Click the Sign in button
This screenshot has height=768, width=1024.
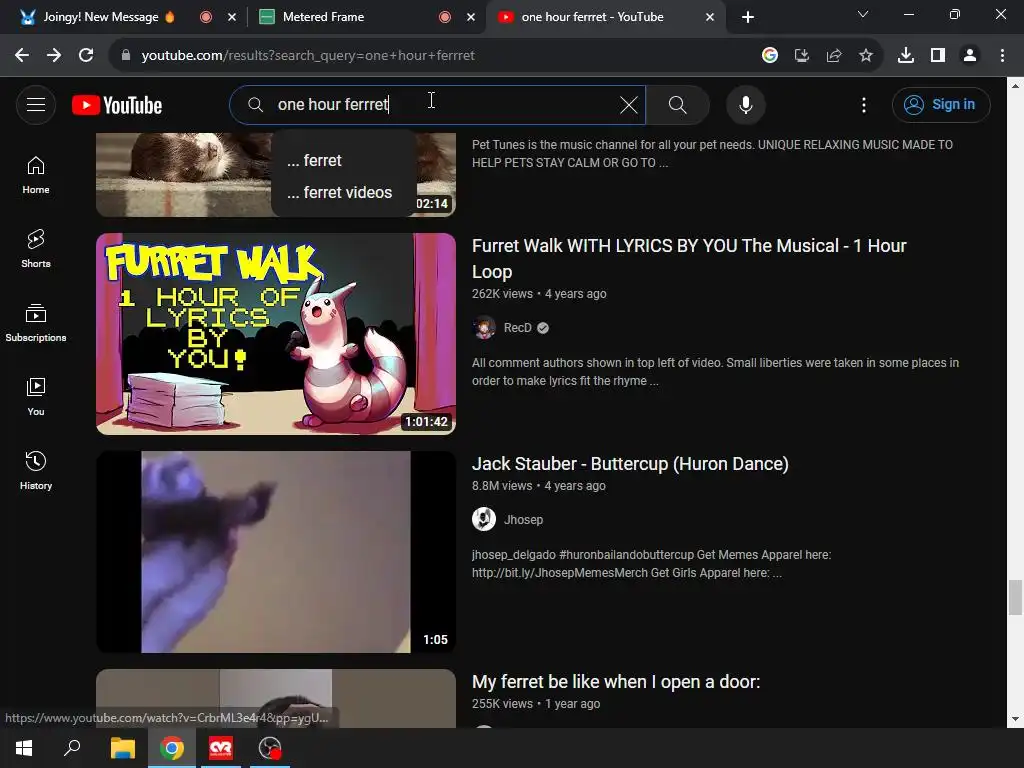click(940, 104)
